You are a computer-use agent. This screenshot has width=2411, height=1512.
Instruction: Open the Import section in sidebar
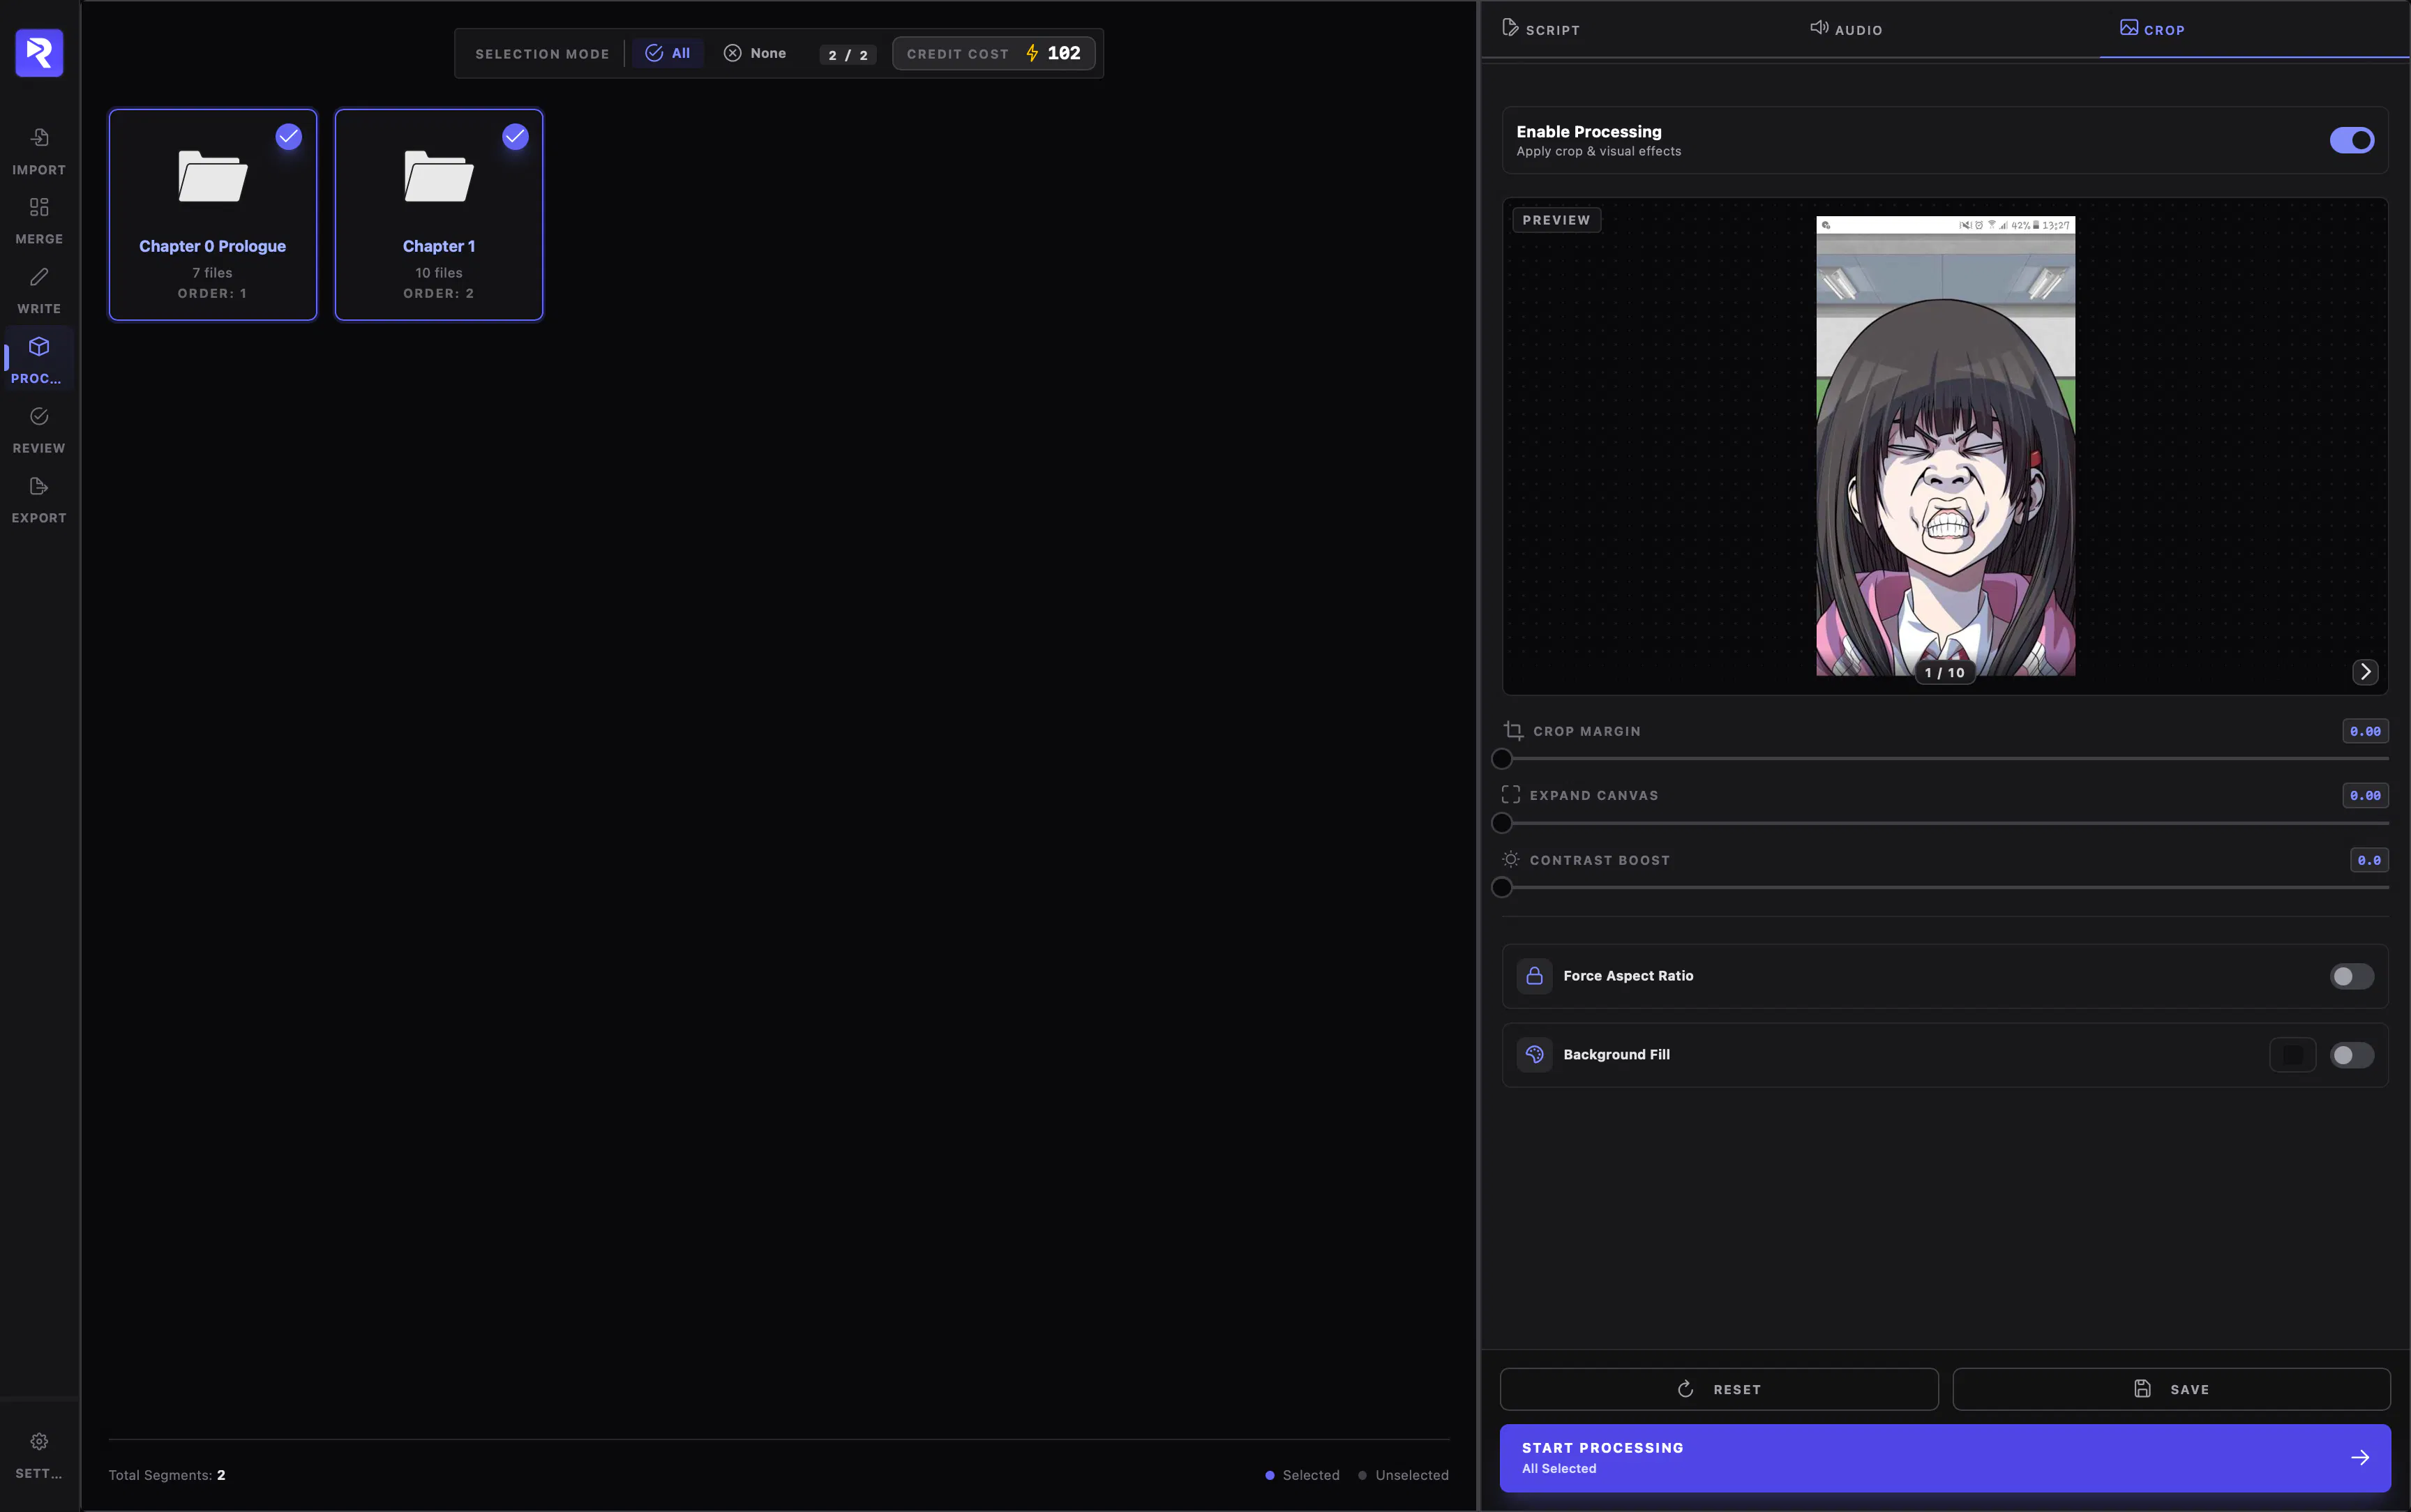pos(39,151)
